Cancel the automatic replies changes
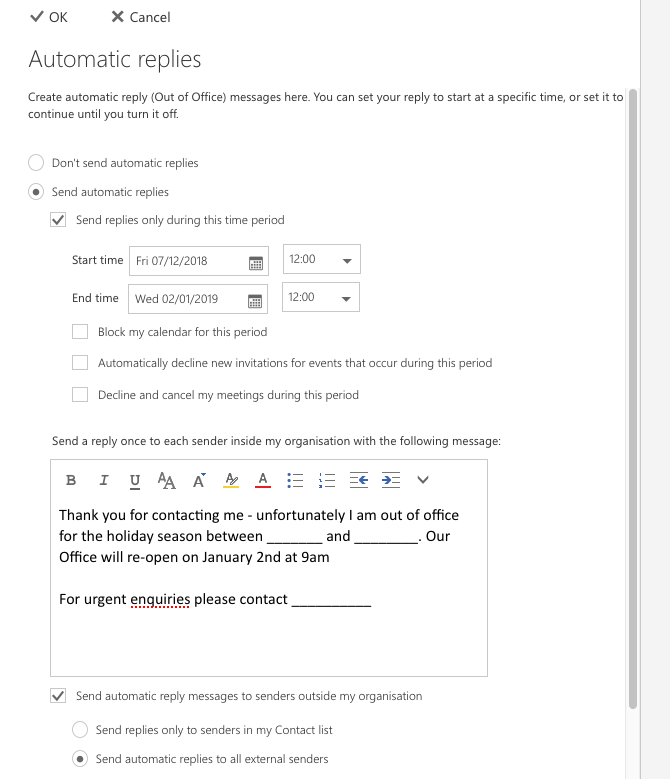670x779 pixels. 140,17
